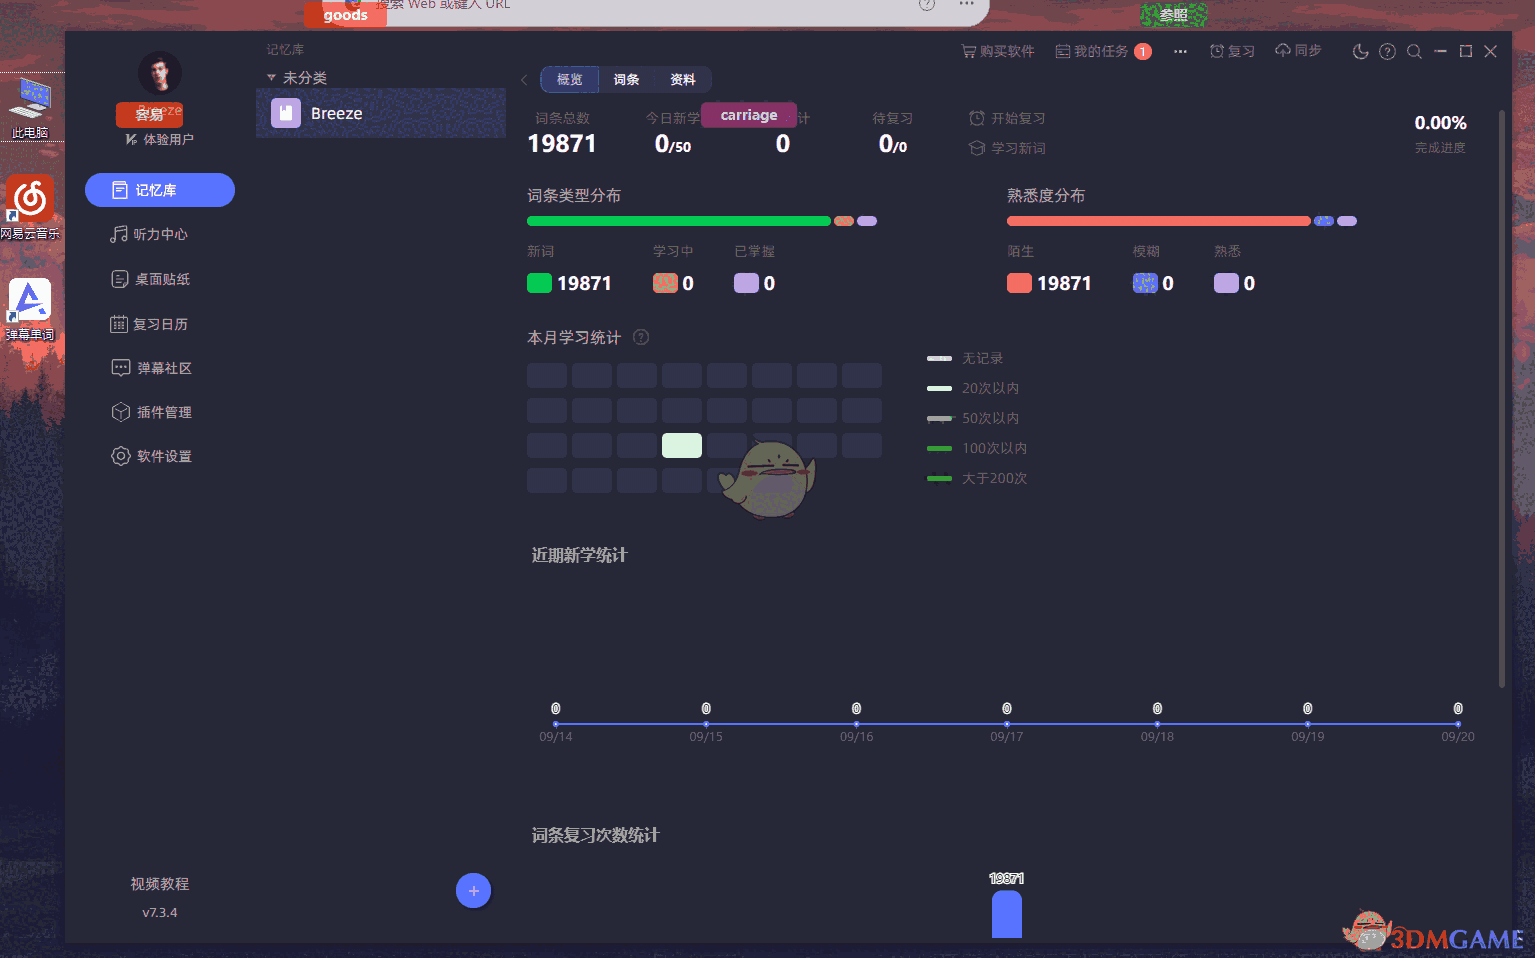This screenshot has height=958, width=1535.
Task: Open 听力中心 from the sidebar
Action: click(x=160, y=234)
